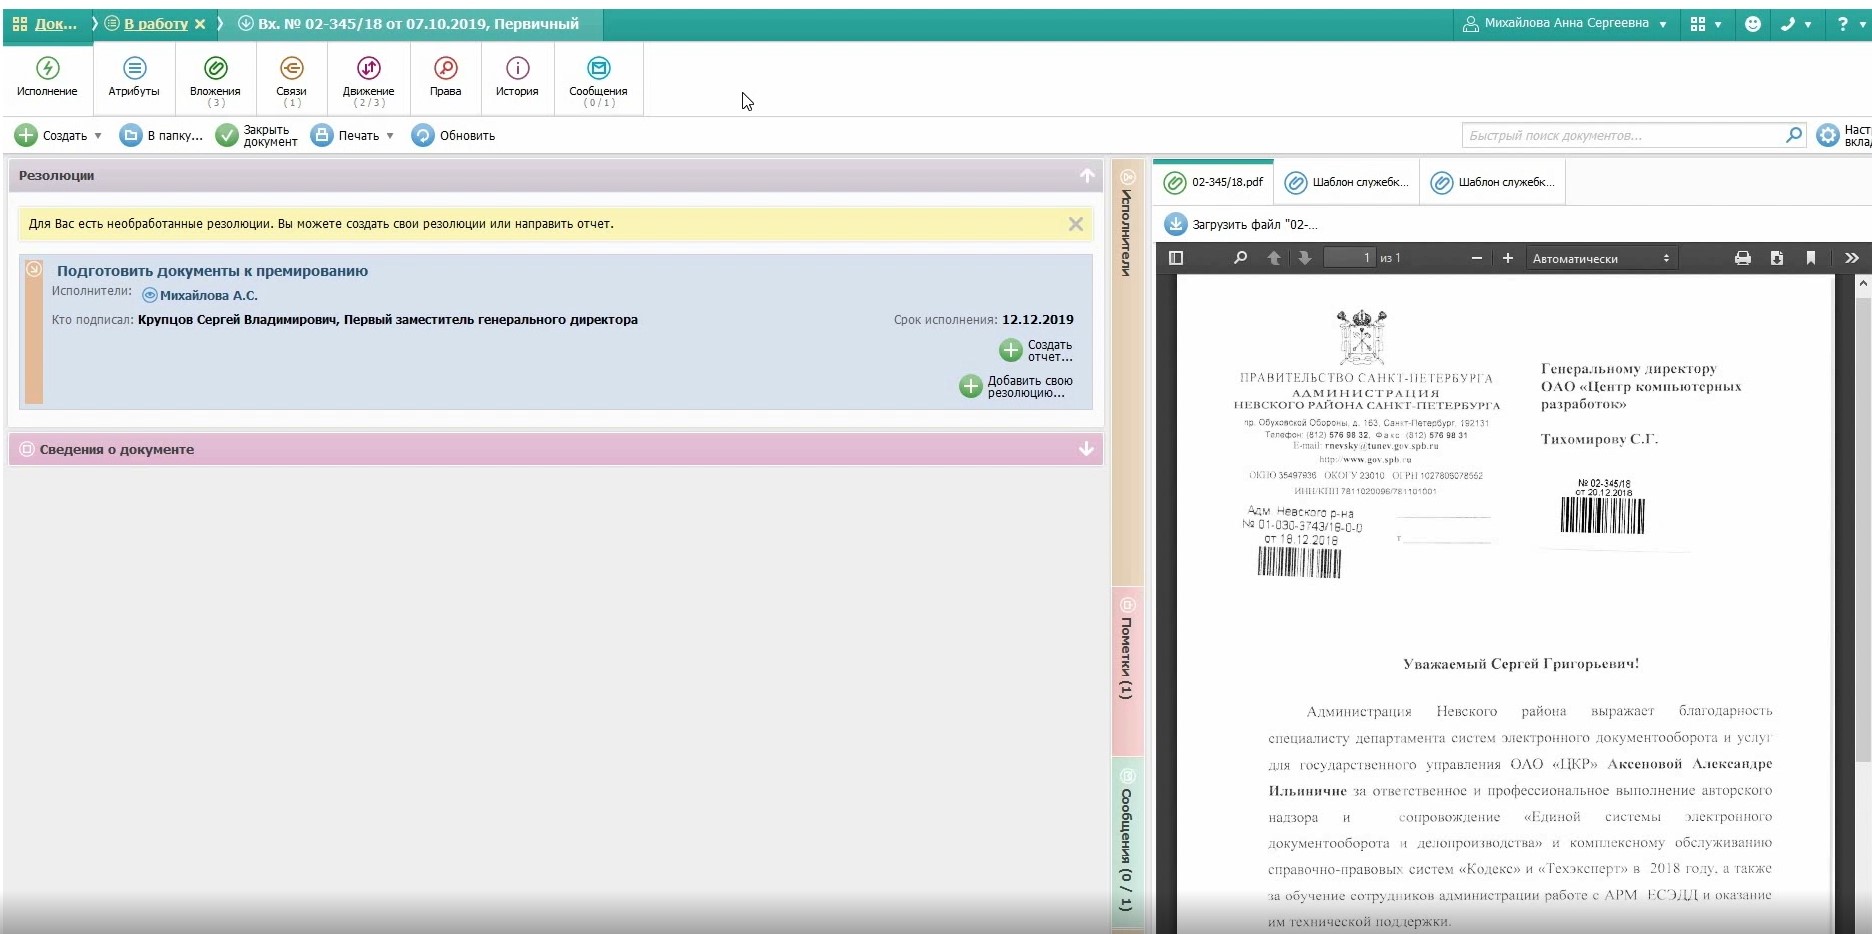Open the Сообщения (0/1) top tab
The width and height of the screenshot is (1872, 934).
tap(598, 78)
